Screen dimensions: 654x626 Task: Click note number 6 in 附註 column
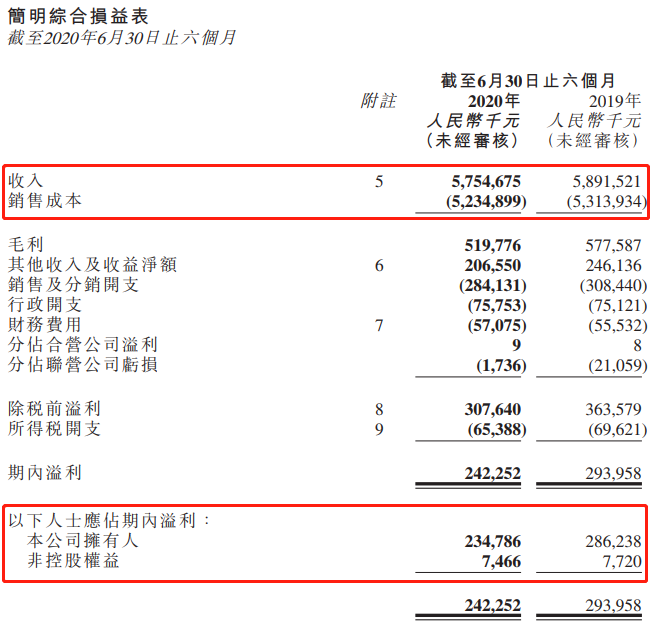coord(379,265)
